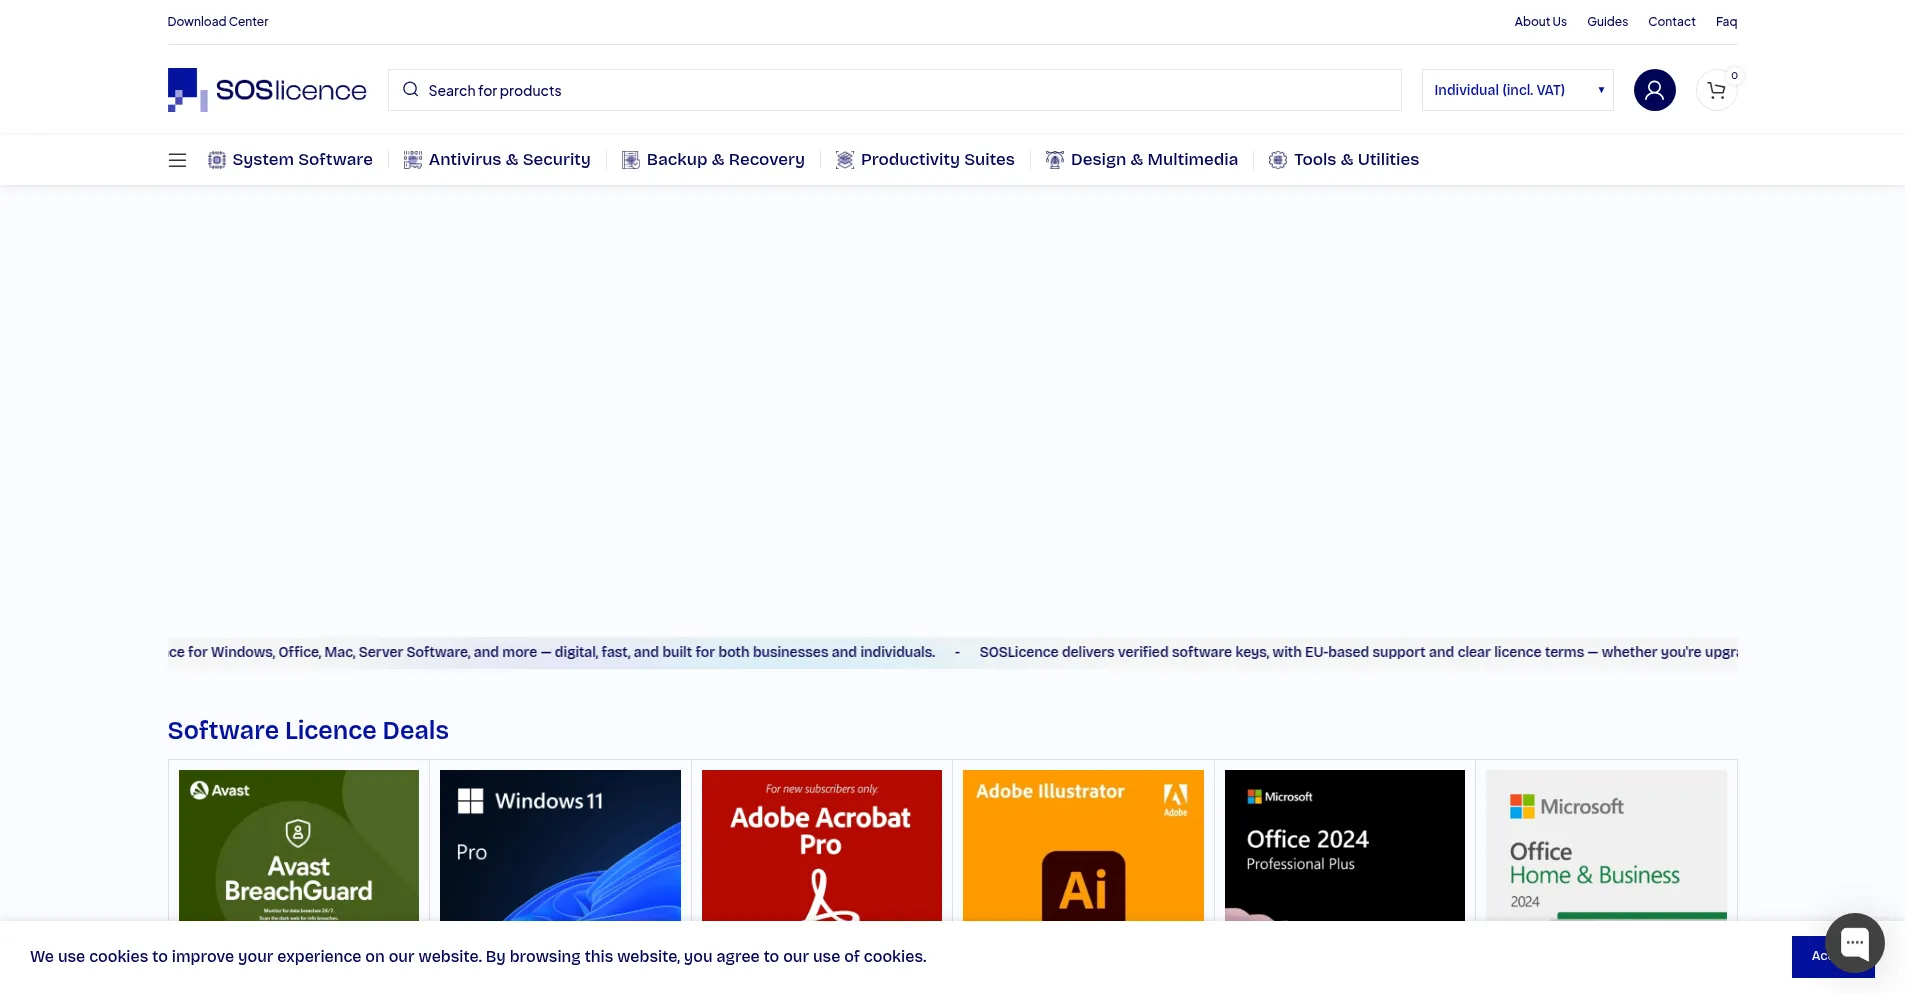Click the Productivity Suites category icon
Image resolution: width=1920 pixels, height=993 pixels.
(845, 160)
